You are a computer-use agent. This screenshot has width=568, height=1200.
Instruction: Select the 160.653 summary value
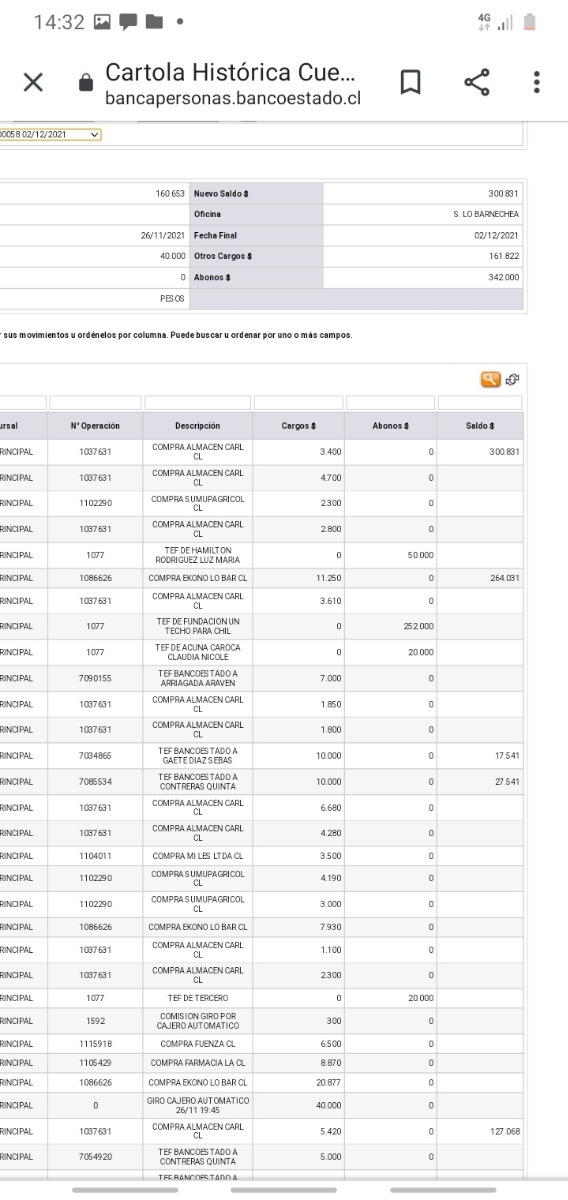pyautogui.click(x=171, y=193)
